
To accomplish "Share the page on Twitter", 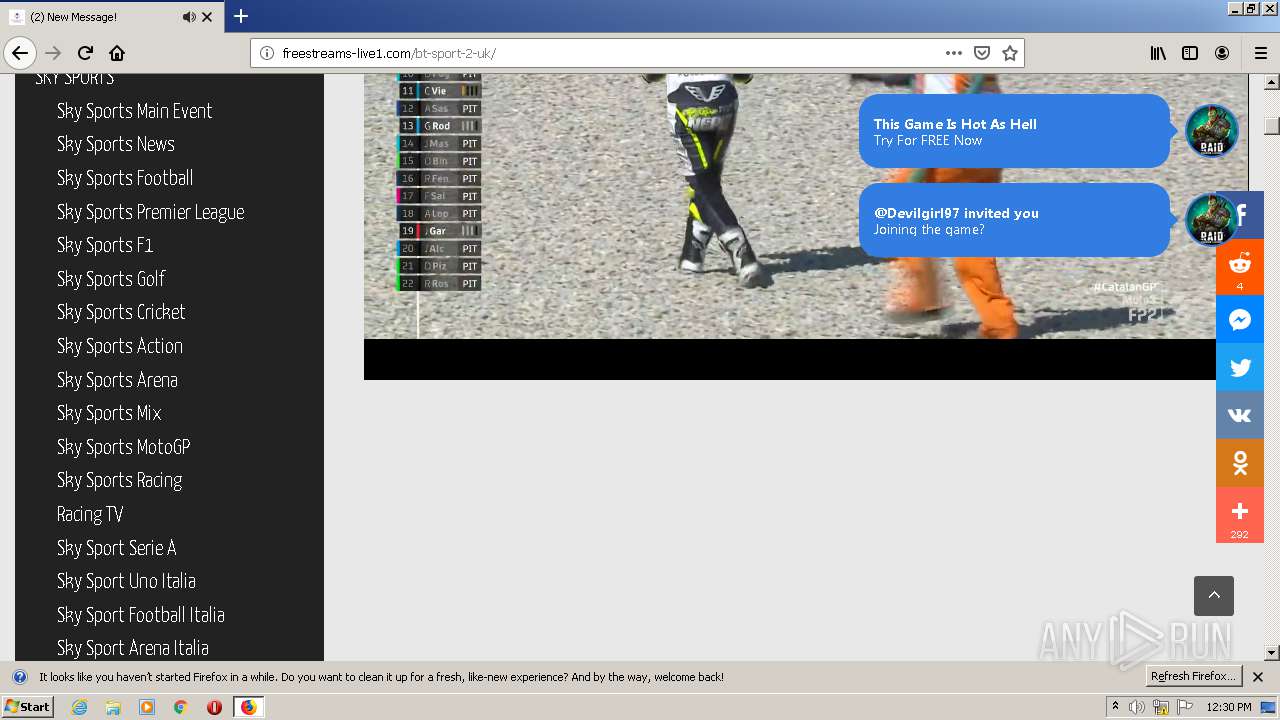I will click(1240, 367).
